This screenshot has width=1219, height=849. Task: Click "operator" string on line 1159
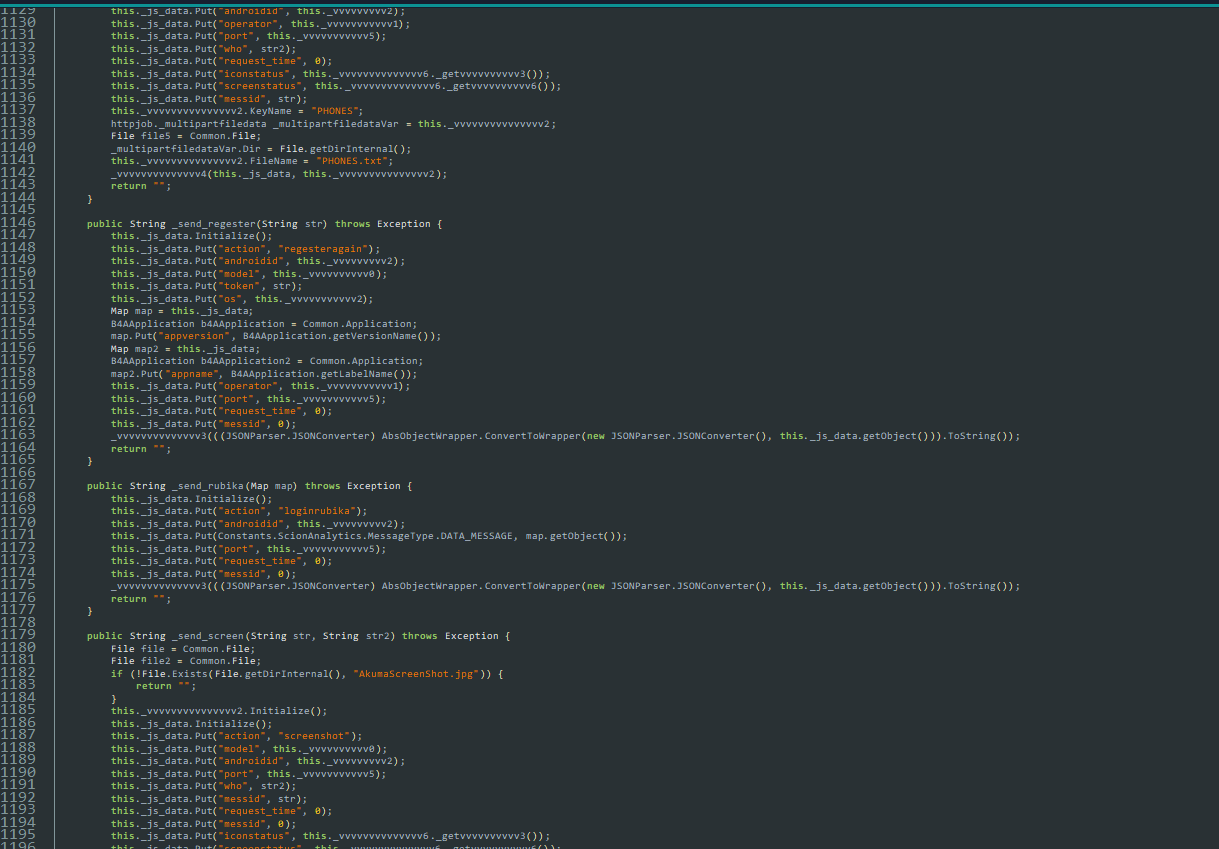248,386
